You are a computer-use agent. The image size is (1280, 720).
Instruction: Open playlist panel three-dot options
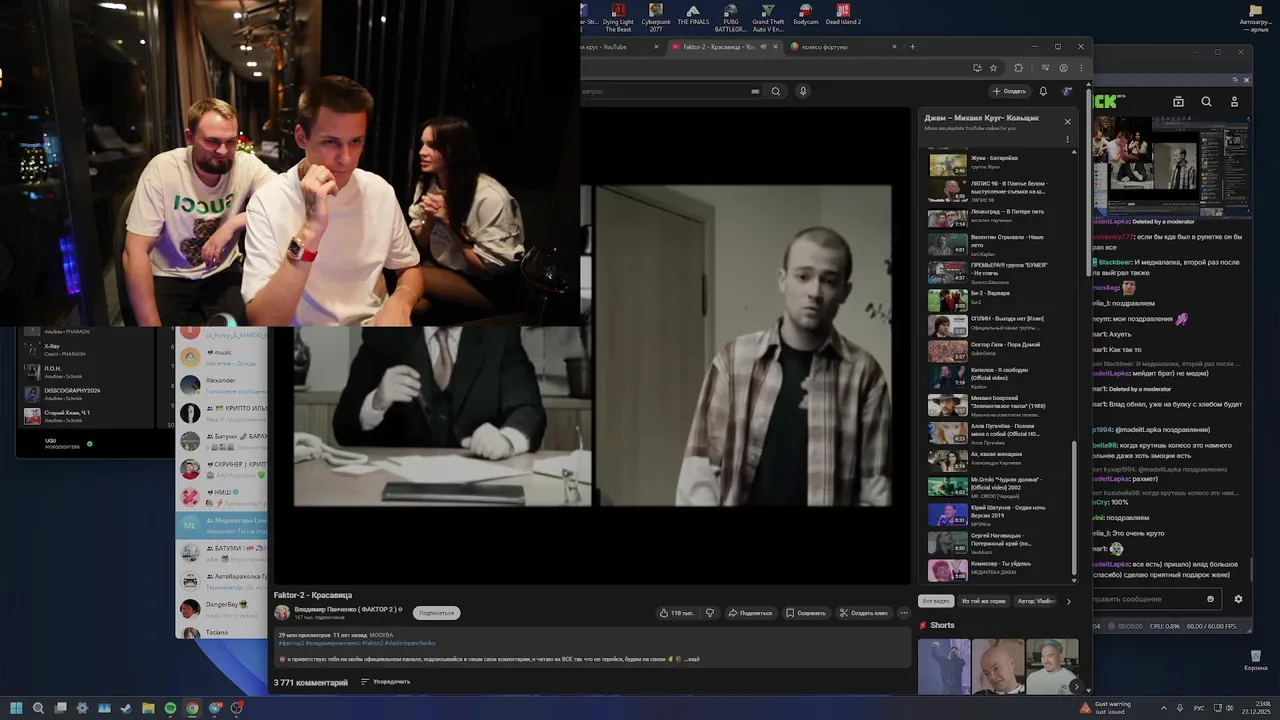click(1067, 139)
